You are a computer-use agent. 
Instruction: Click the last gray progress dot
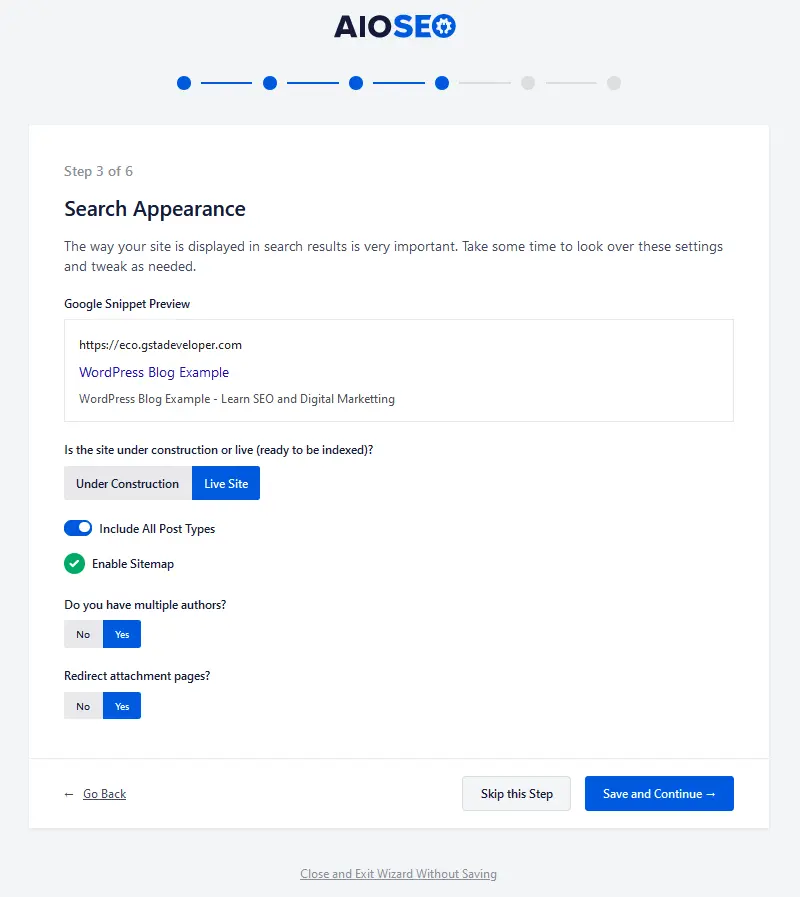pos(614,83)
